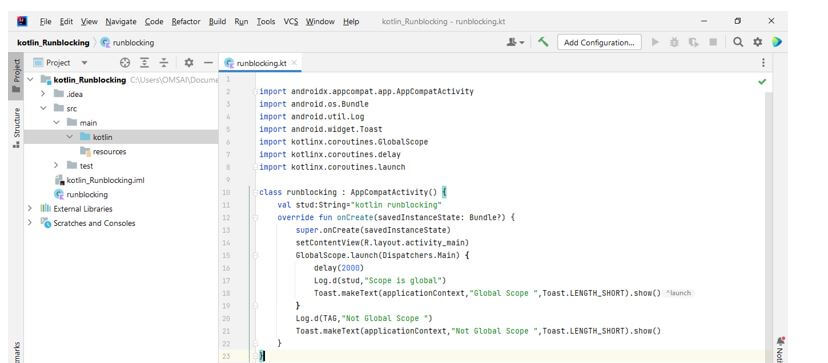Hide the Project panel minus icon
Image resolution: width=828 pixels, height=363 pixels.
point(208,63)
